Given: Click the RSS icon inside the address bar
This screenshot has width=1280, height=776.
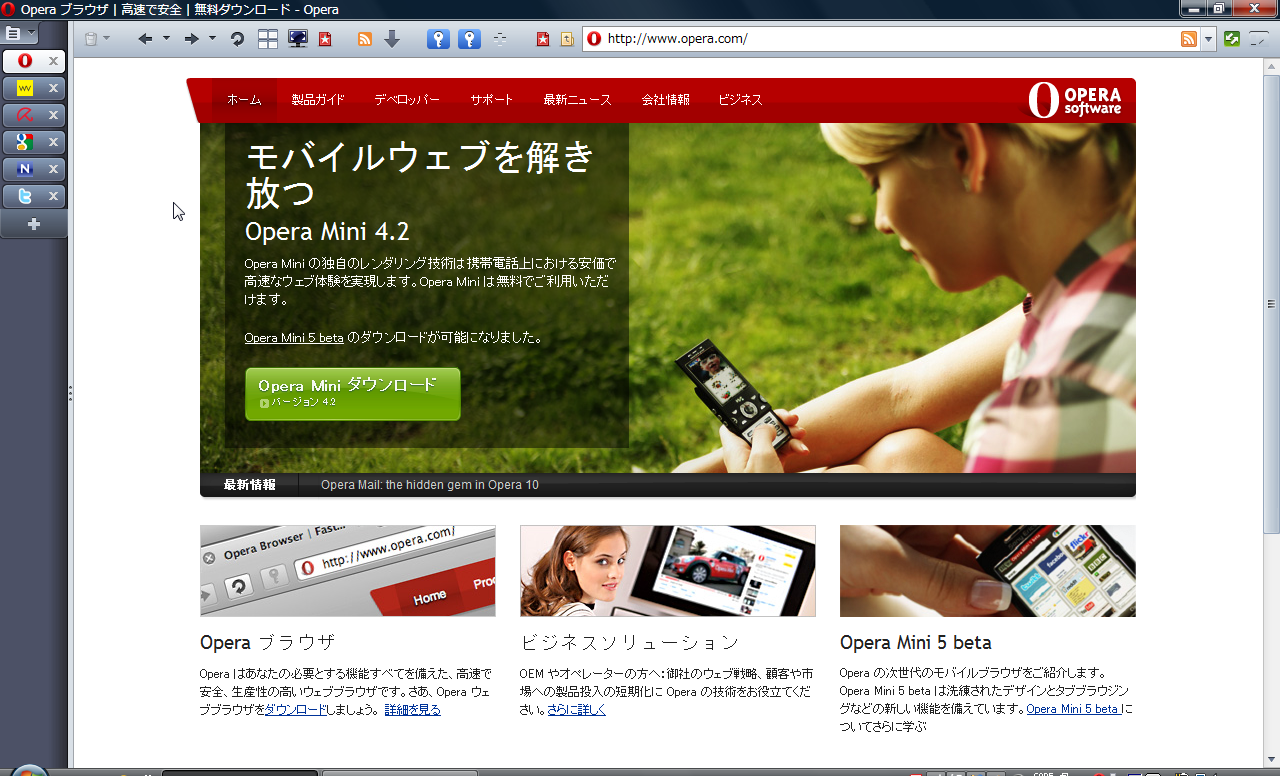Looking at the screenshot, I should (1189, 39).
